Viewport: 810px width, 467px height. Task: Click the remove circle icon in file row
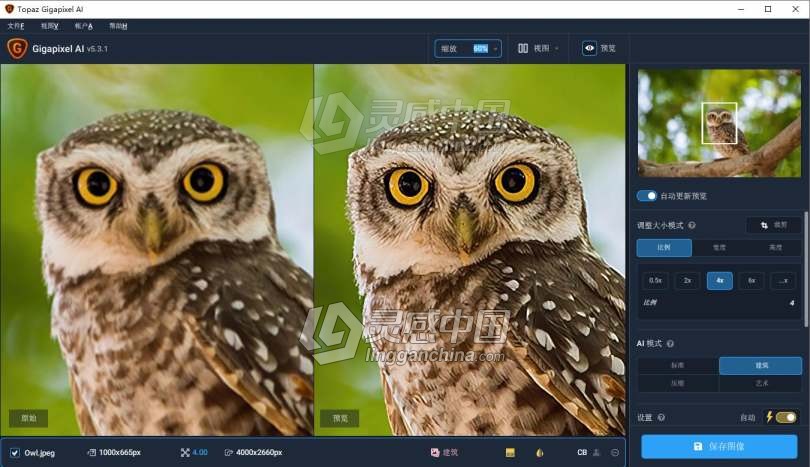(615, 453)
